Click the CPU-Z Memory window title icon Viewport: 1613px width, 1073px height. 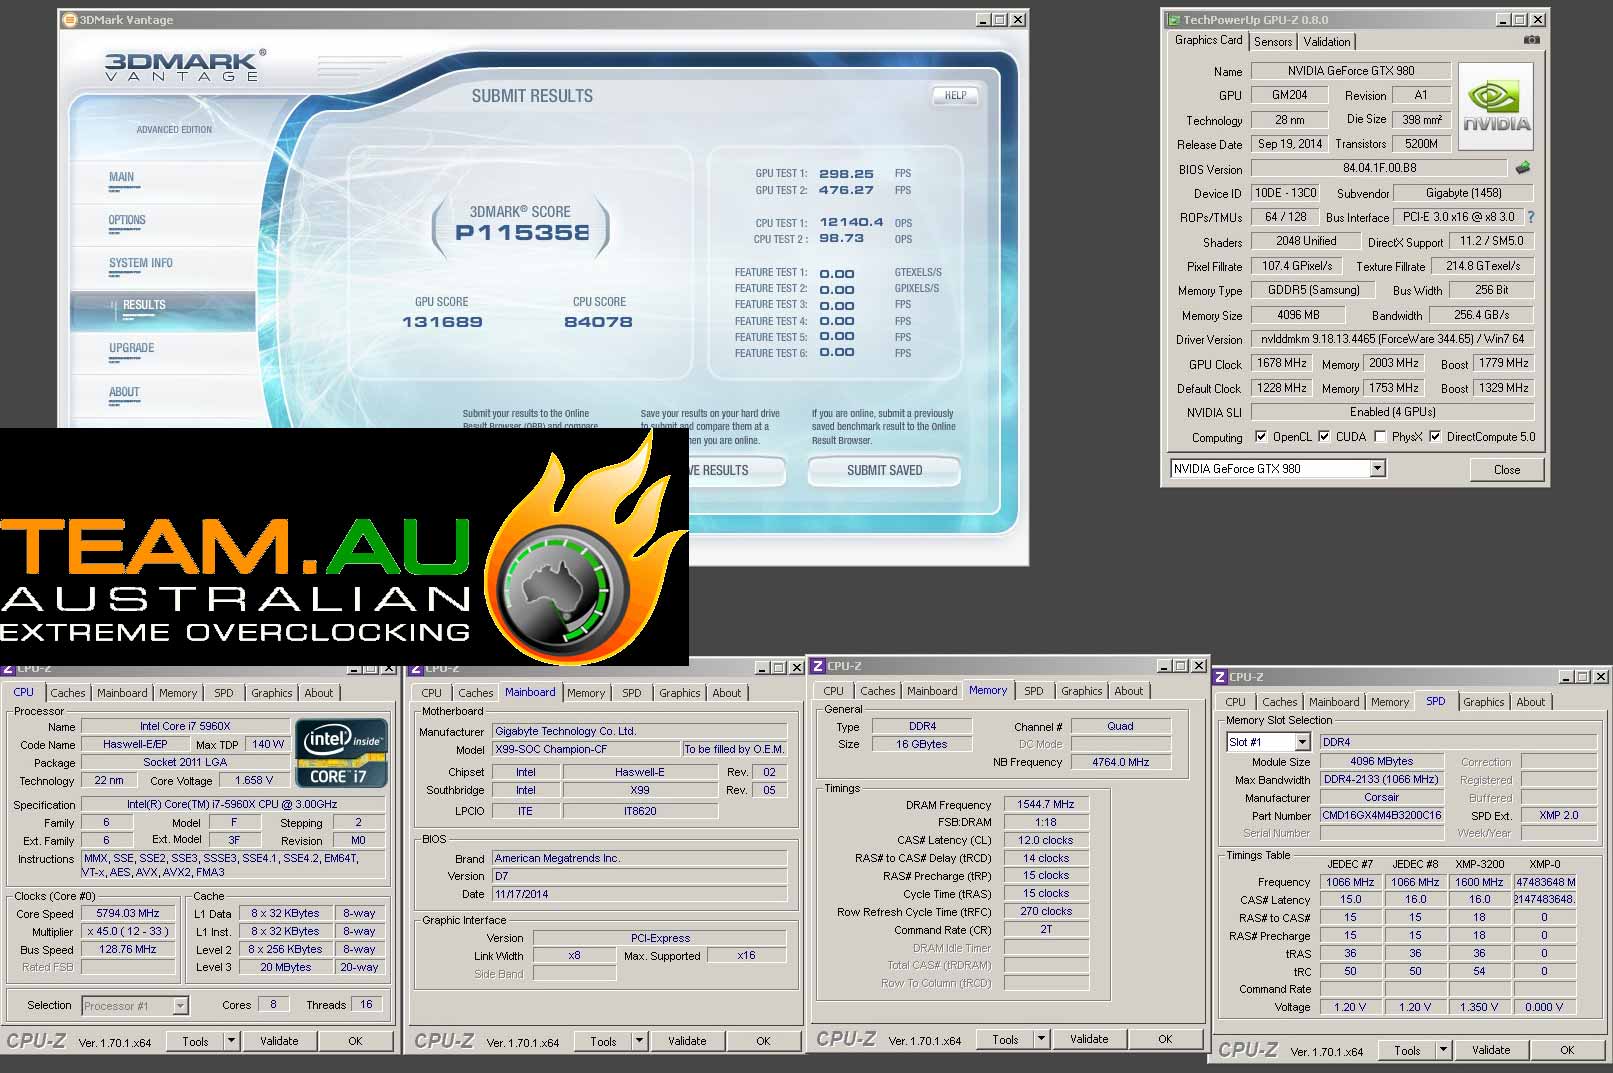(x=817, y=666)
